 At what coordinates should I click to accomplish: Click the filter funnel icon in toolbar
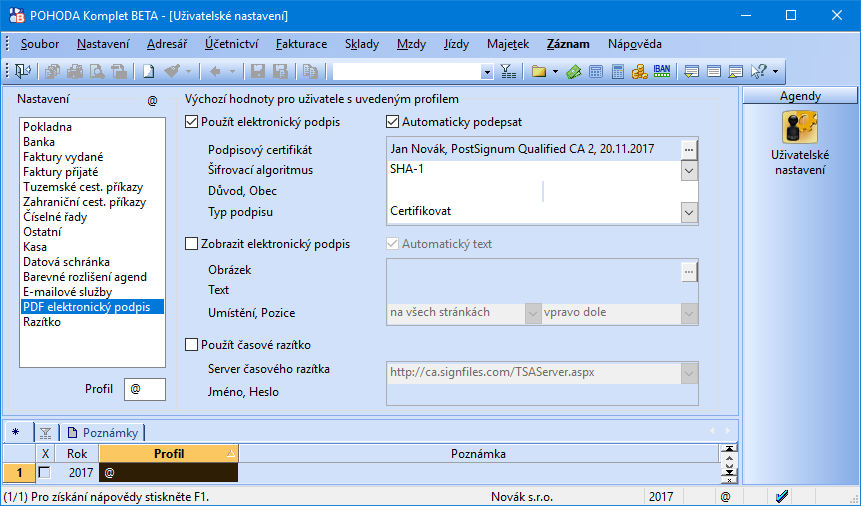click(x=508, y=71)
